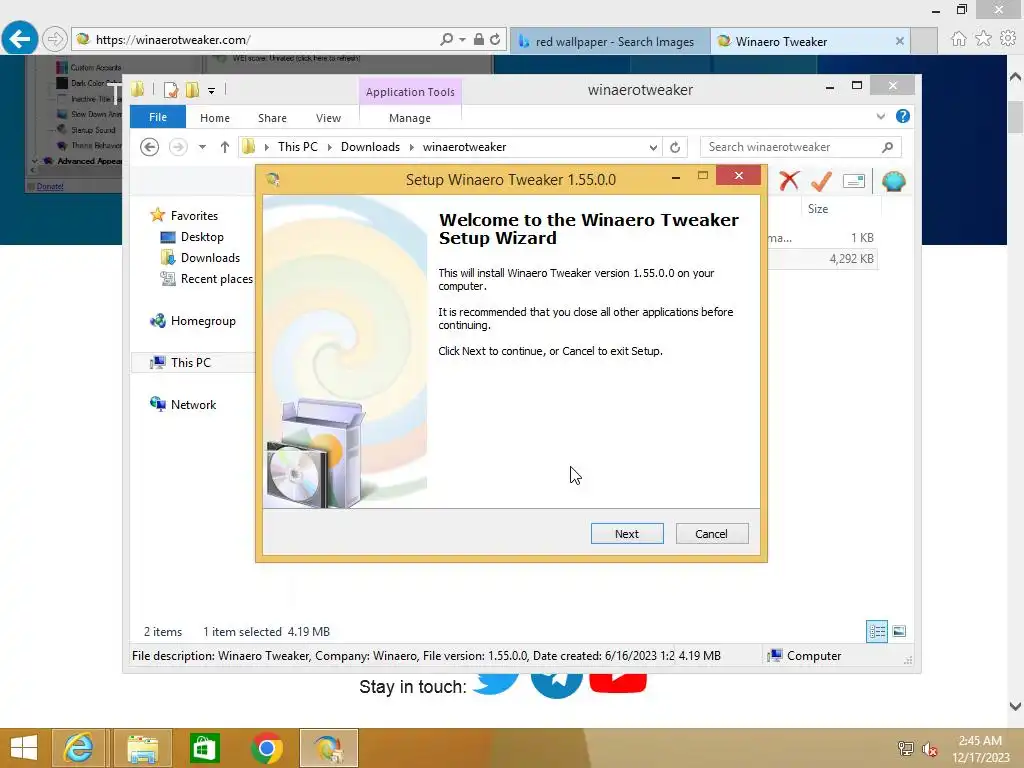The width and height of the screenshot is (1024, 768).
Task: Go back in Internet Explorer
Action: coord(20,39)
